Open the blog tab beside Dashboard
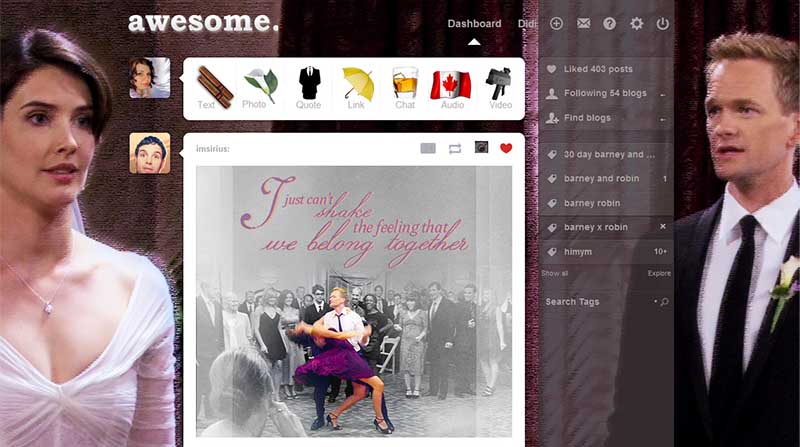800x447 pixels. point(528,23)
